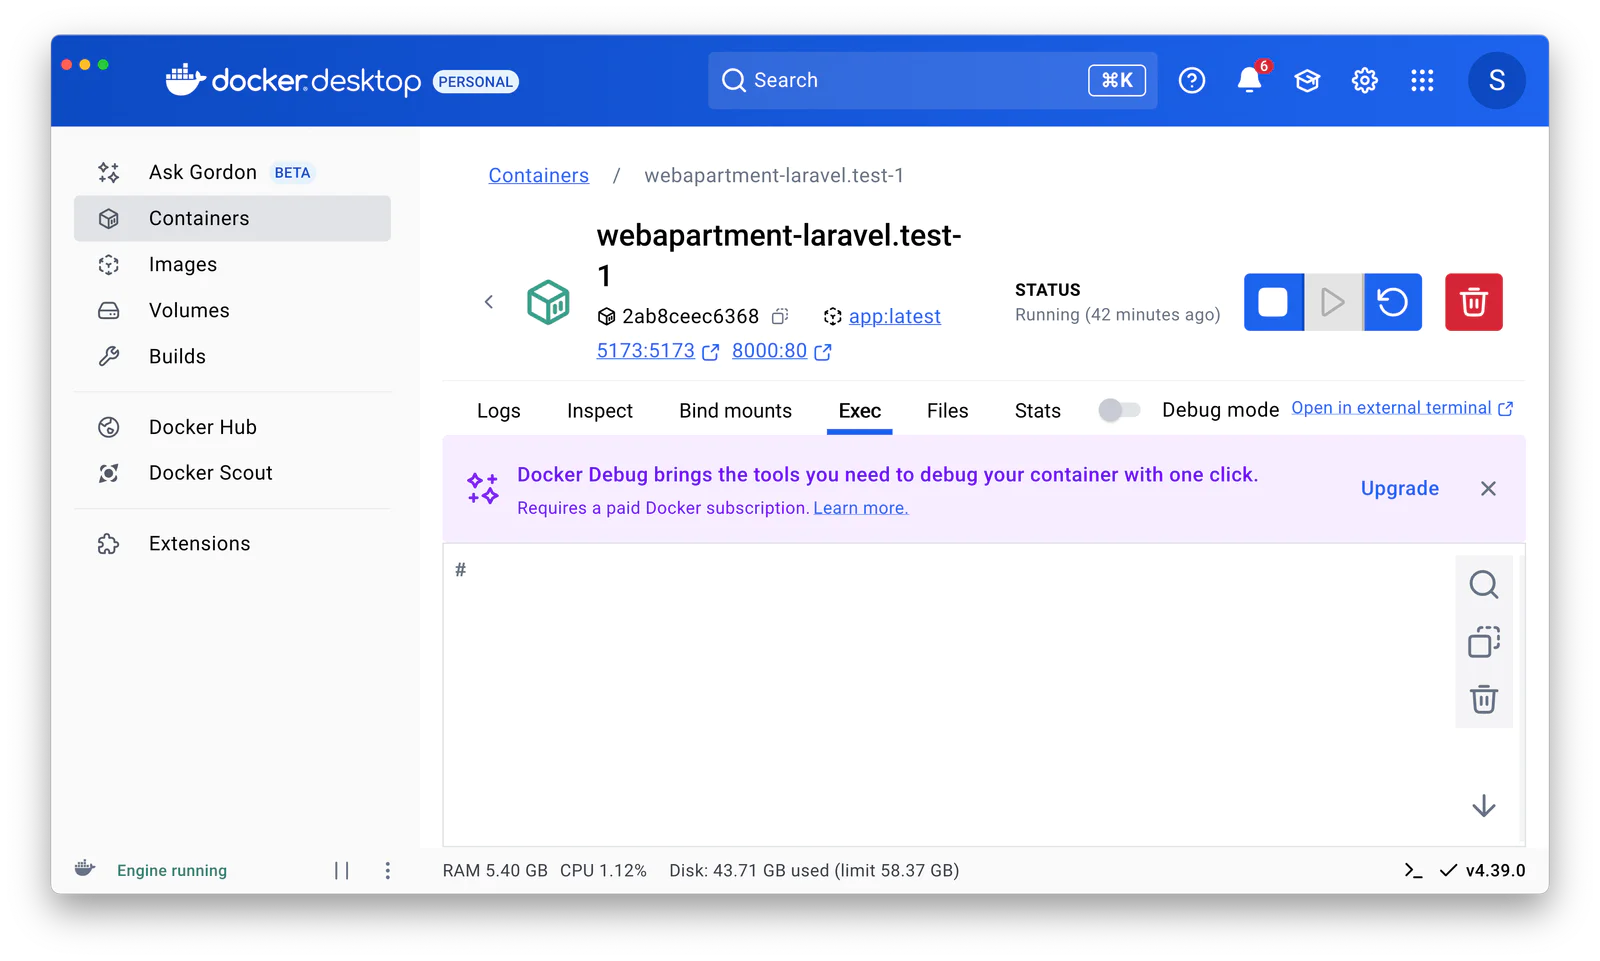Open the Bind mounts tab

pos(736,411)
